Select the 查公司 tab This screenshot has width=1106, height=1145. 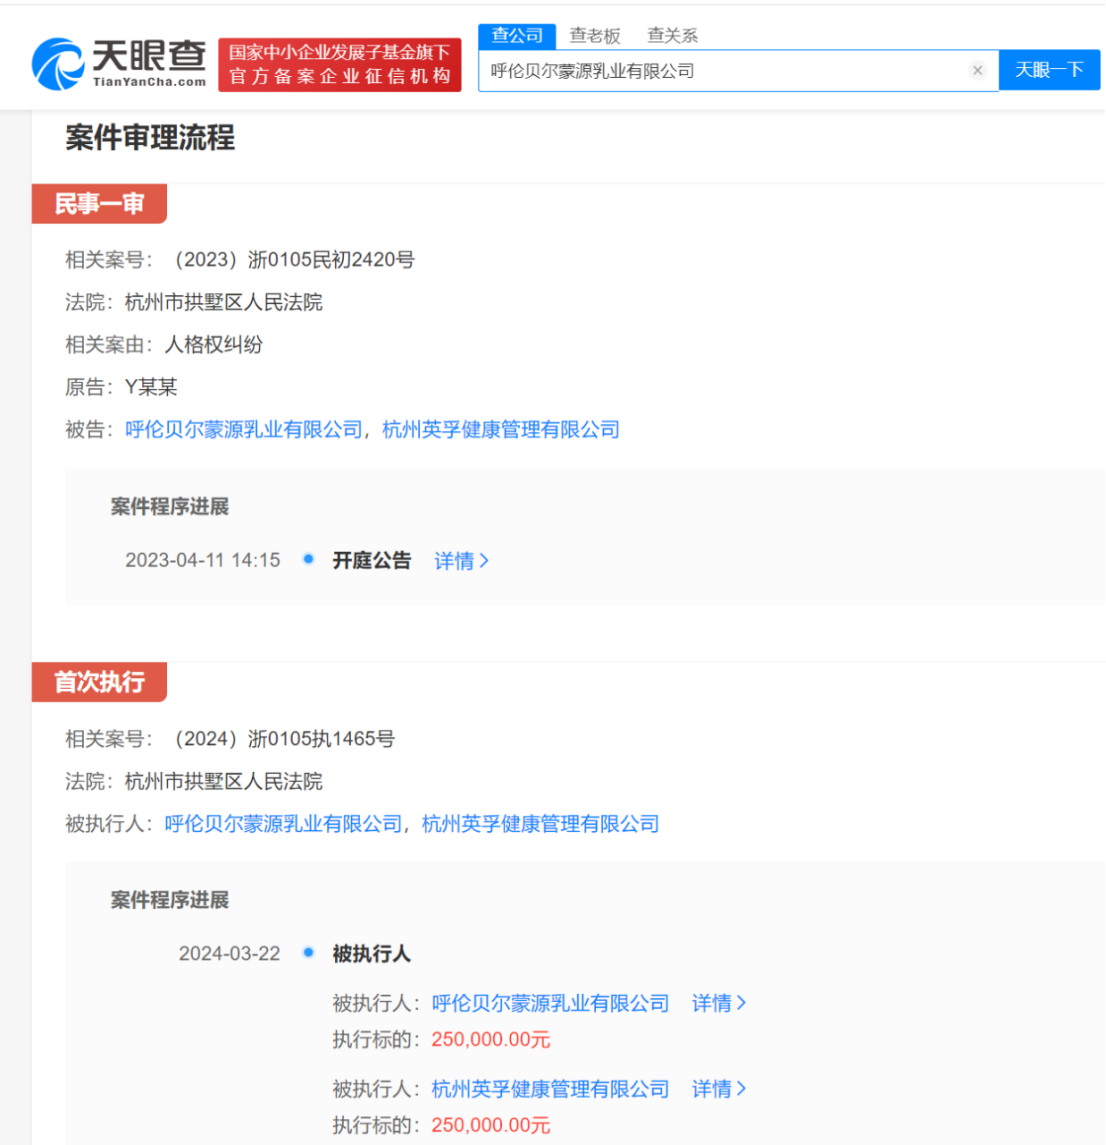(x=517, y=35)
